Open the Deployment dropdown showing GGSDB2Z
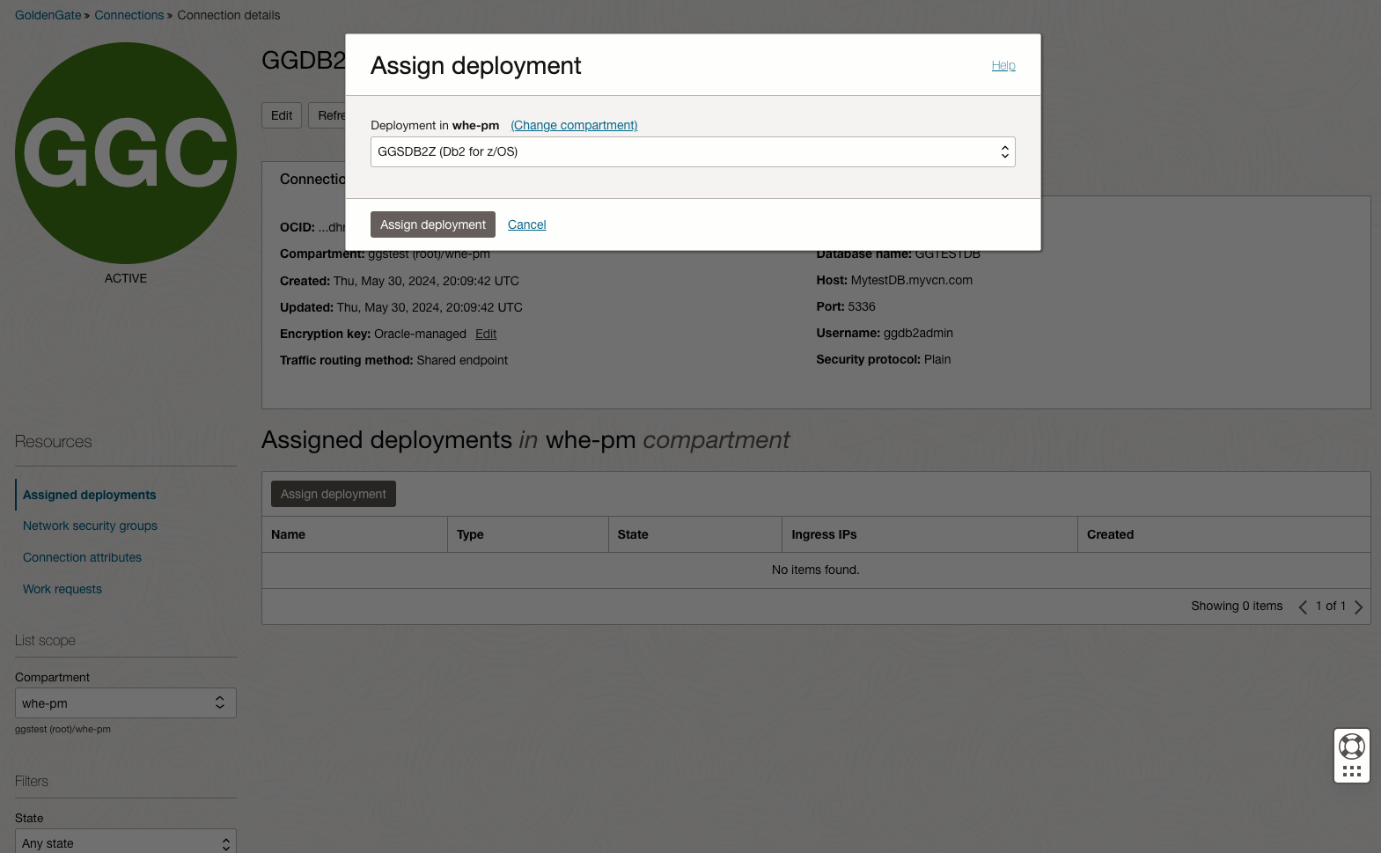This screenshot has width=1381, height=853. point(692,152)
